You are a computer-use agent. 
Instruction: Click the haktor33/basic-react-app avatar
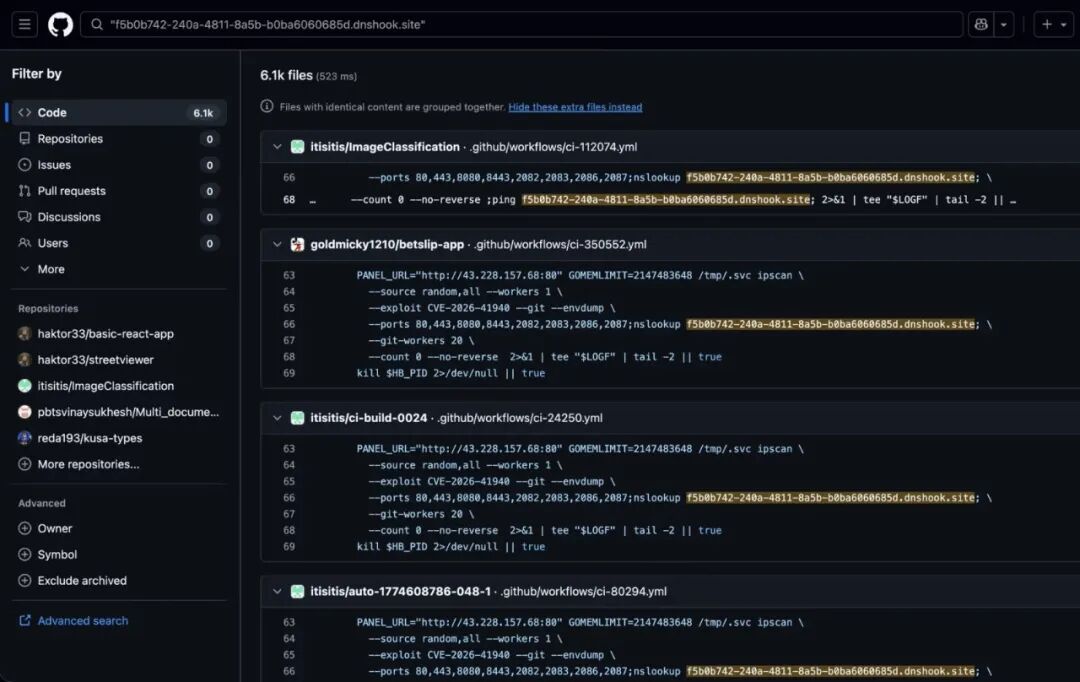tap(25, 333)
